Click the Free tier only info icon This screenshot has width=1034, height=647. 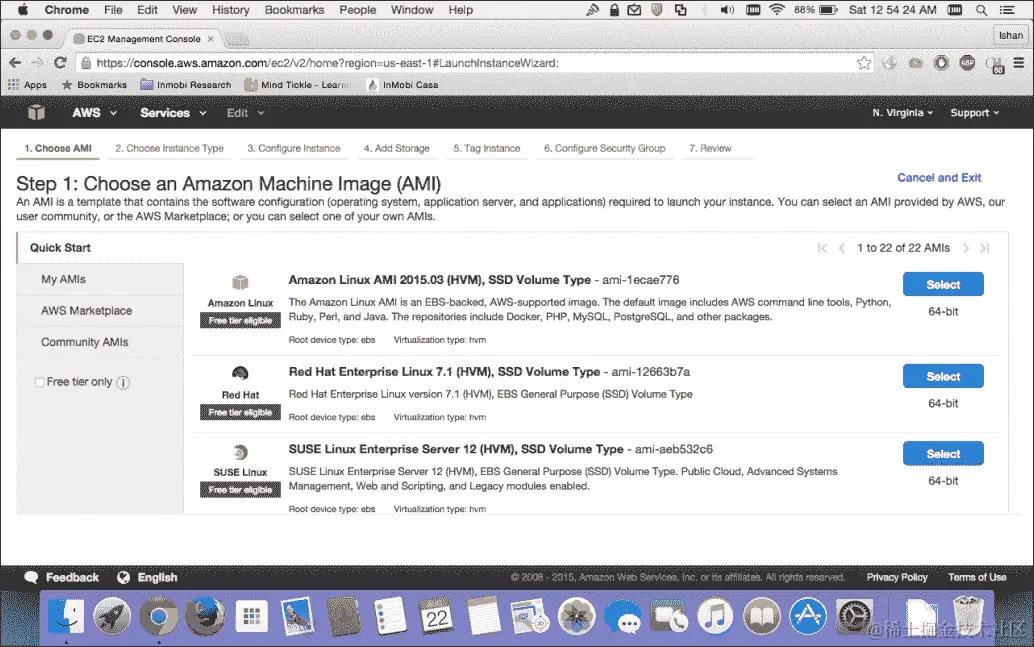click(123, 383)
